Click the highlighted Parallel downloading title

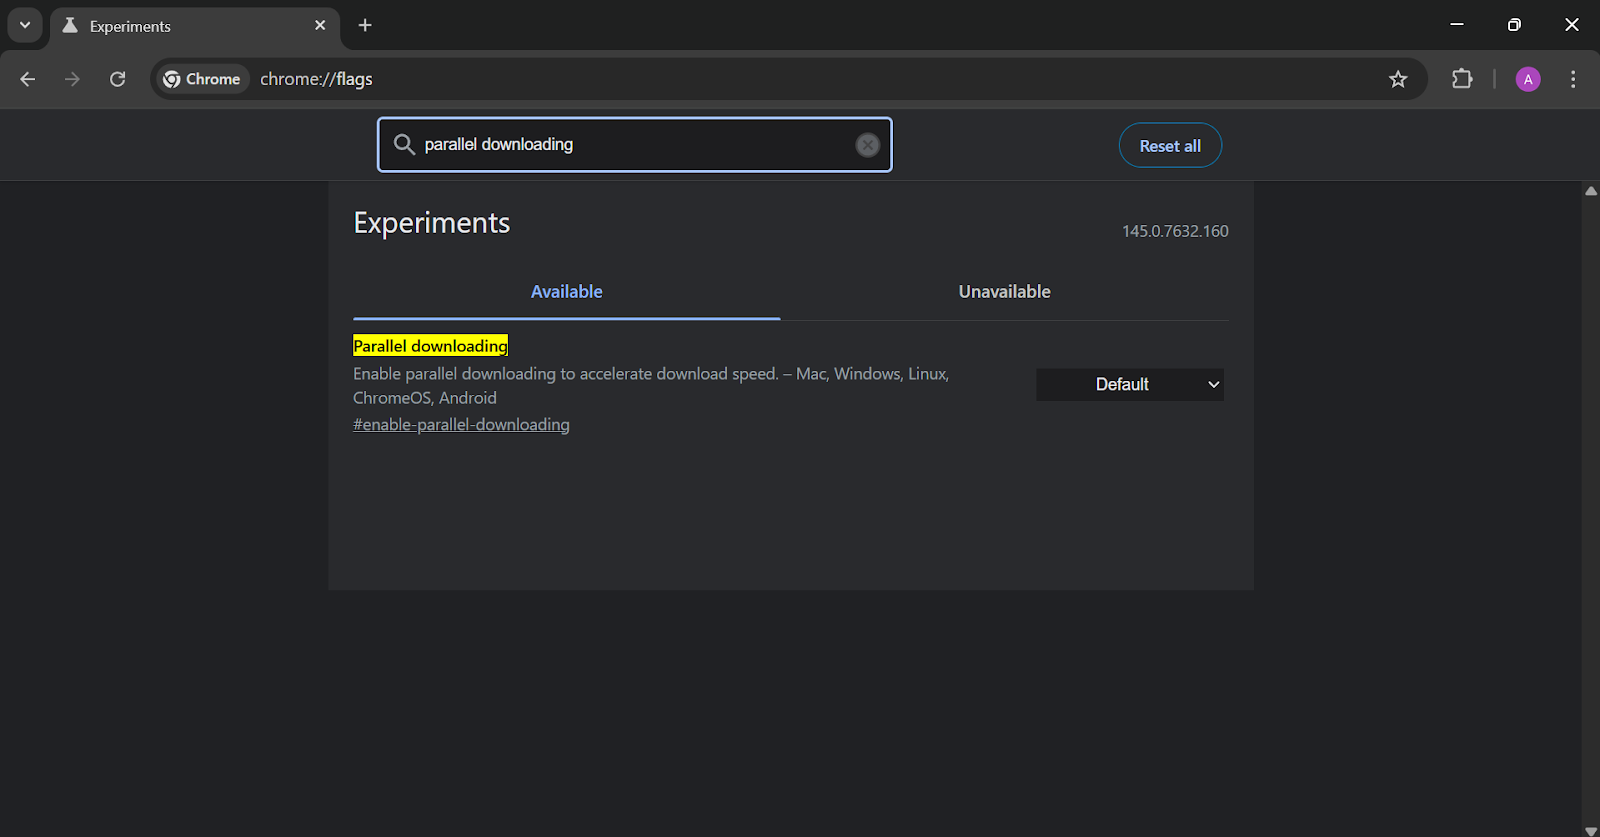[430, 346]
